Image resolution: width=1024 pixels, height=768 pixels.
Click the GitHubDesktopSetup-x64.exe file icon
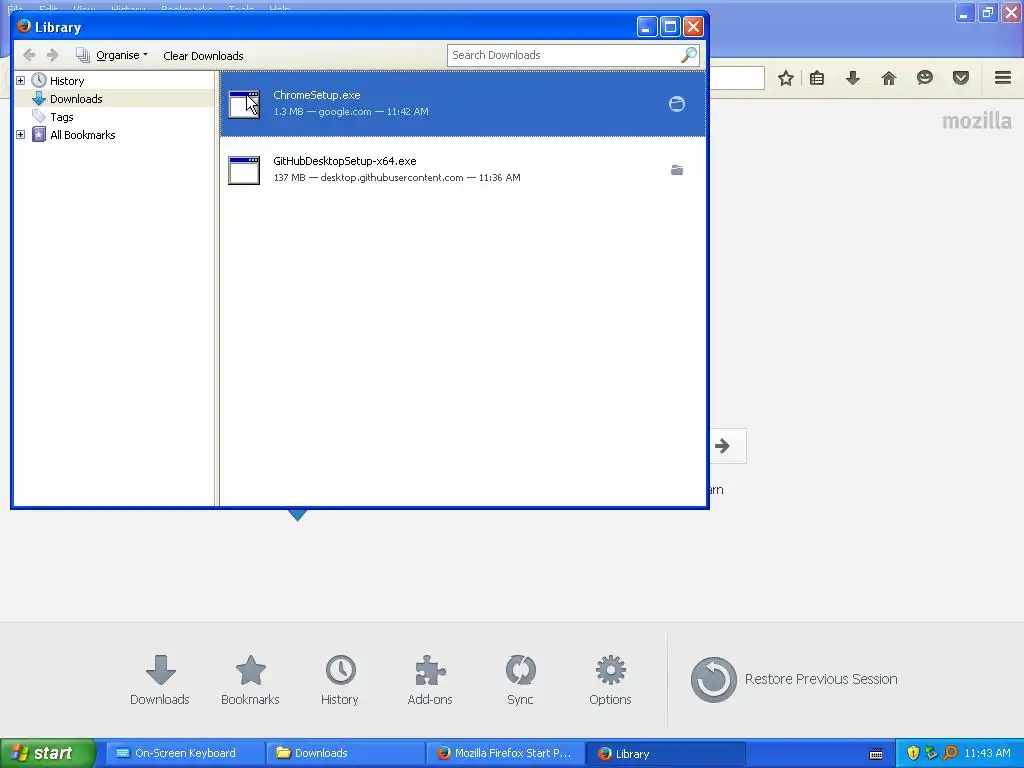244,170
